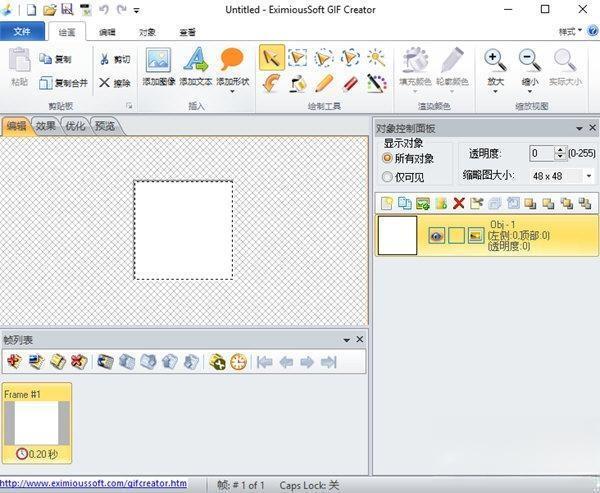This screenshot has width=600, height=493.
Task: Click the 添加图像 add image icon
Action: (158, 60)
